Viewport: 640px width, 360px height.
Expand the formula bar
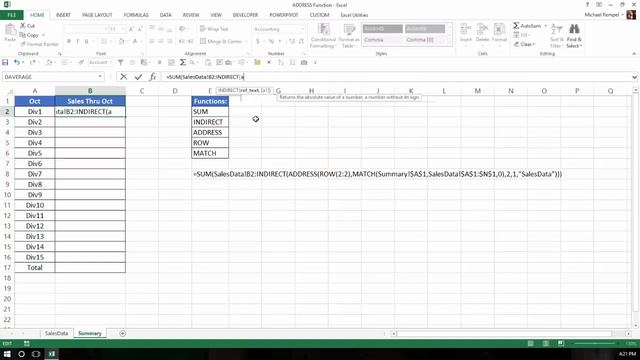click(x=634, y=77)
